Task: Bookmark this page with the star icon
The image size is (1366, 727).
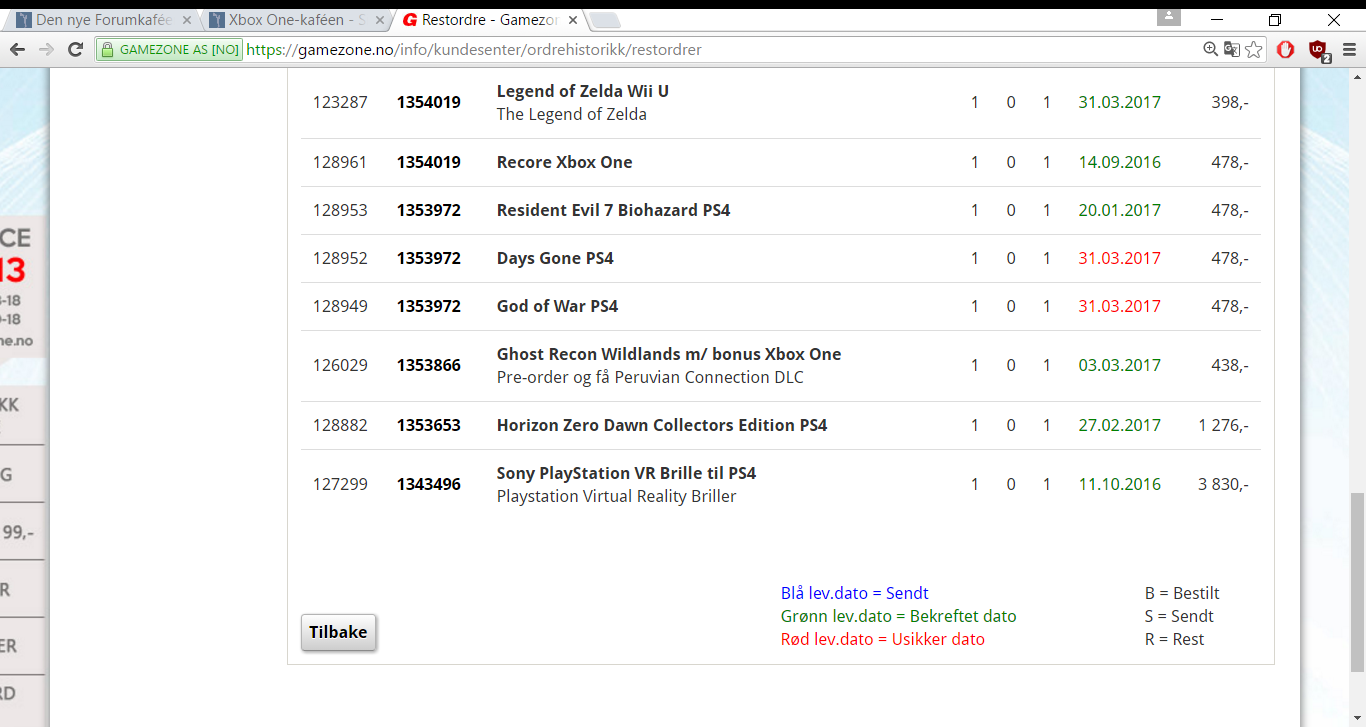Action: (x=1254, y=49)
